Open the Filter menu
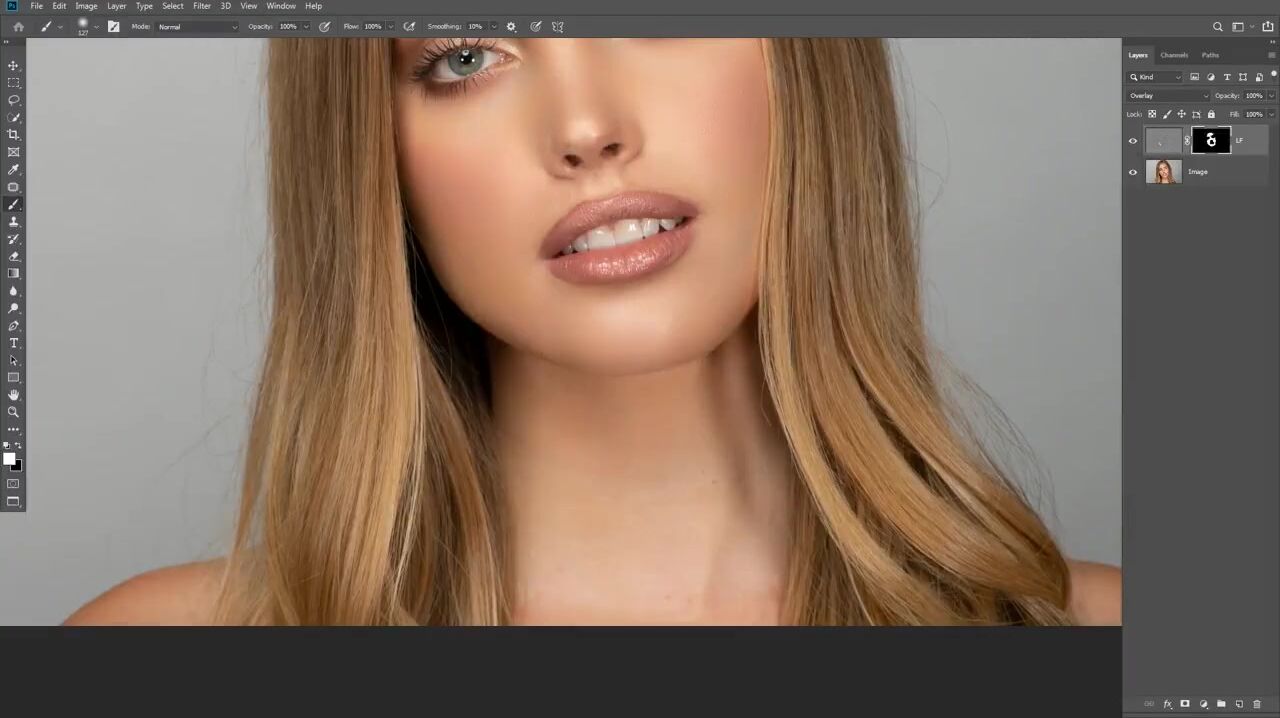 tap(202, 6)
